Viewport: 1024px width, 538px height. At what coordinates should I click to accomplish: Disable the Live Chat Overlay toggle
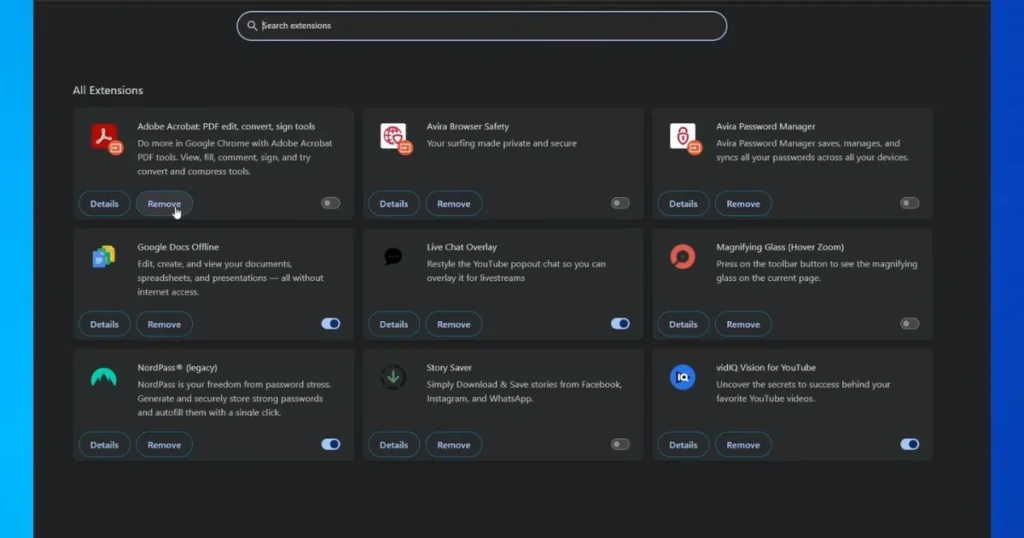tap(620, 324)
